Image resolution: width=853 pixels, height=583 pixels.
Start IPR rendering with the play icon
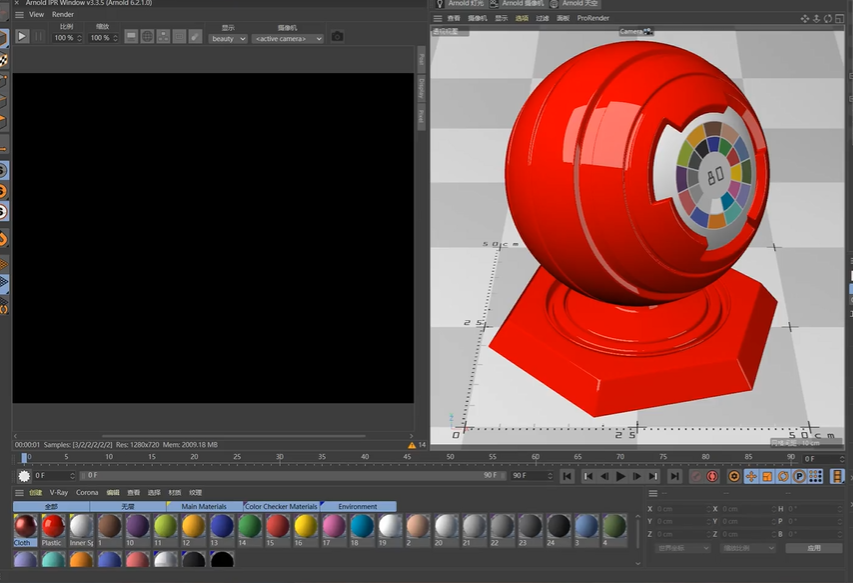(22, 36)
